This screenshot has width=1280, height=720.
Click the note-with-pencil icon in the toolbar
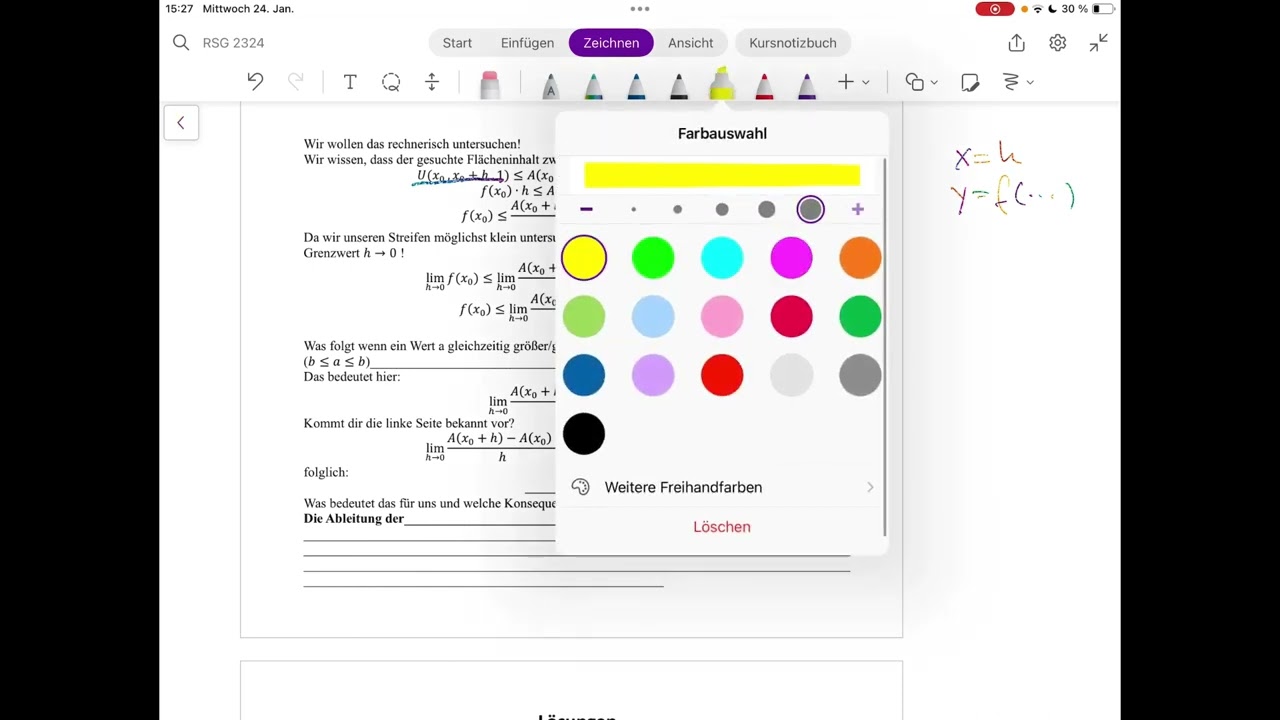pos(969,82)
